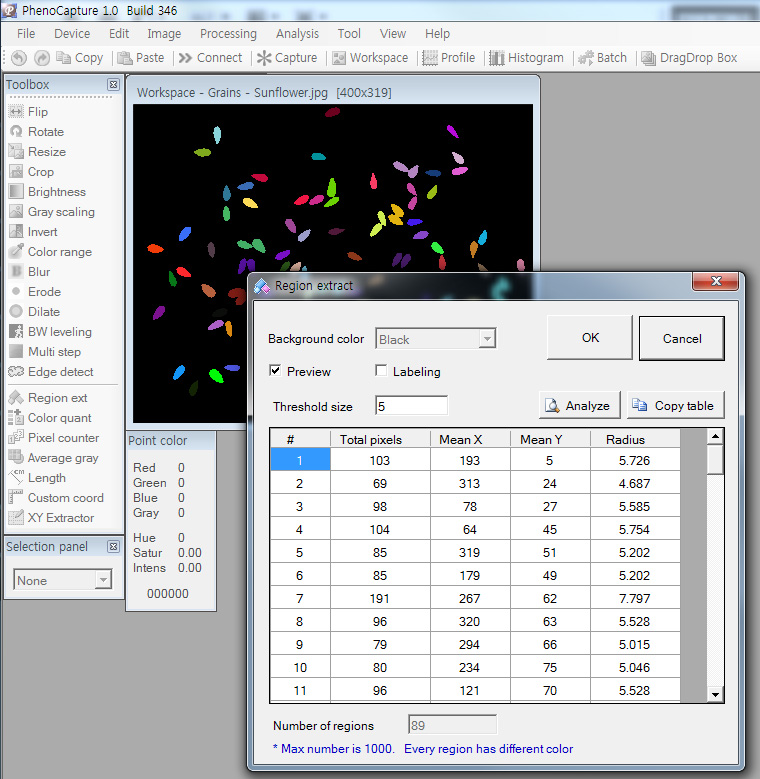760x779 pixels.
Task: Select the Rotate tool icon
Action: click(16, 132)
